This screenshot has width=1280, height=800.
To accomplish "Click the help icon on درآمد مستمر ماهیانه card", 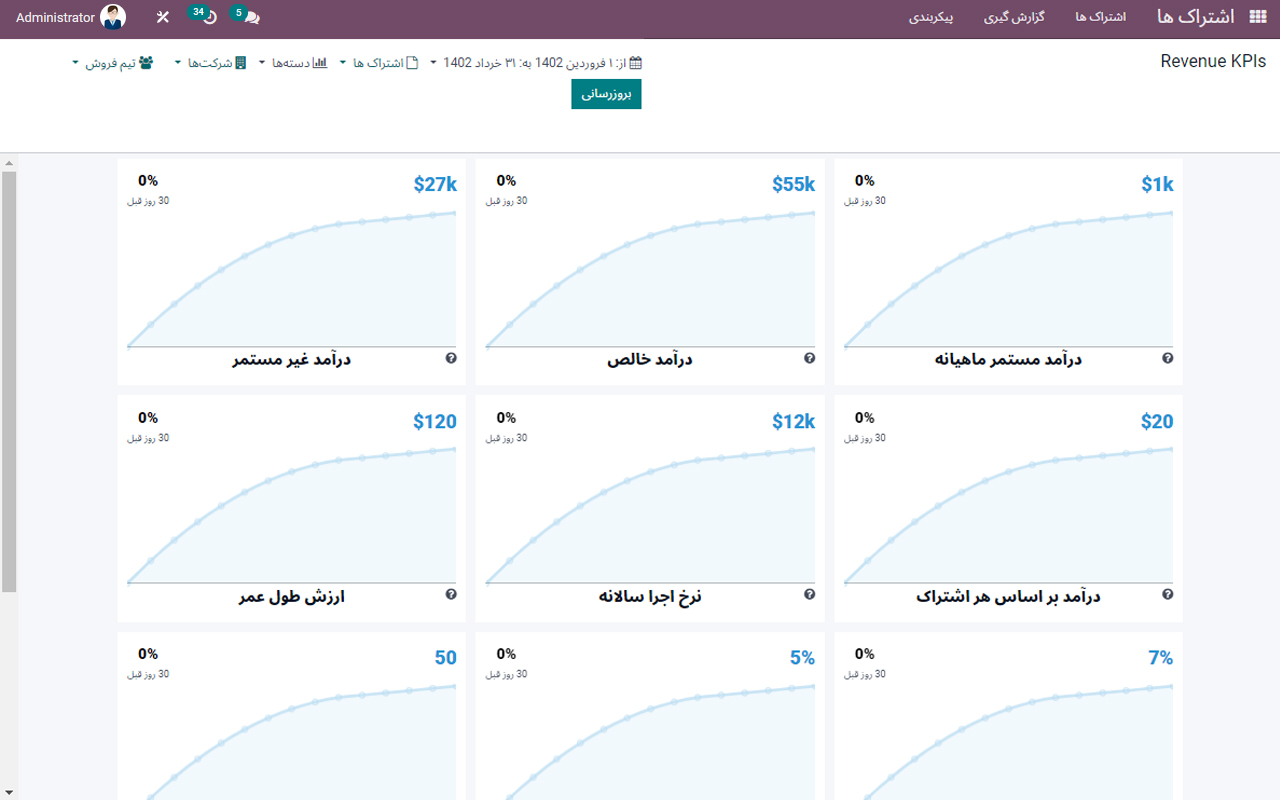I will [1167, 357].
